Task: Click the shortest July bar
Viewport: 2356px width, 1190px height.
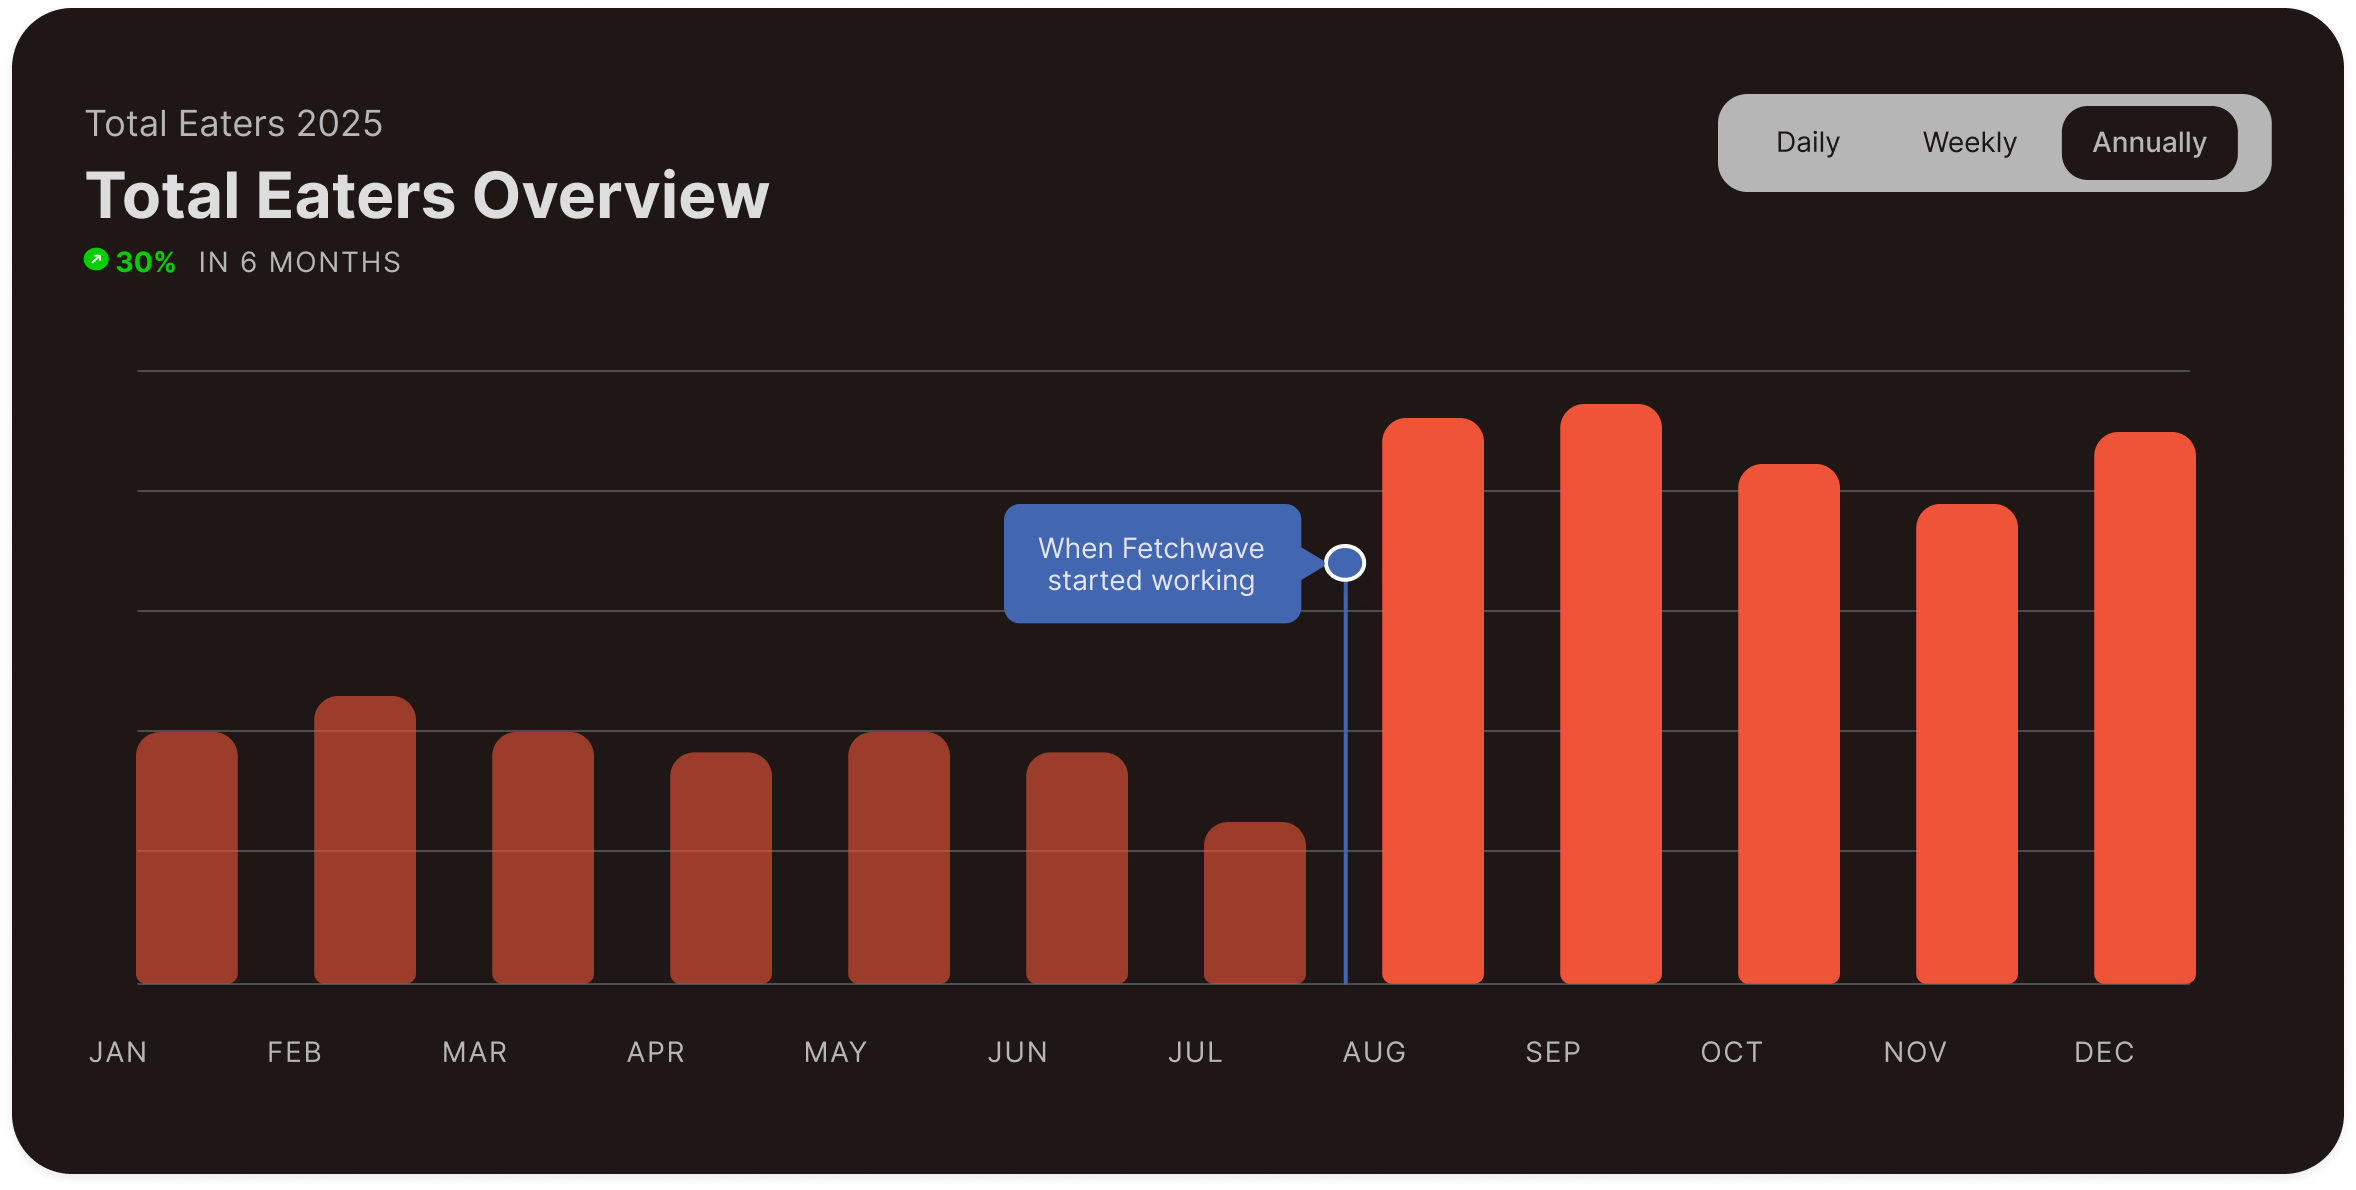Action: coord(1255,903)
